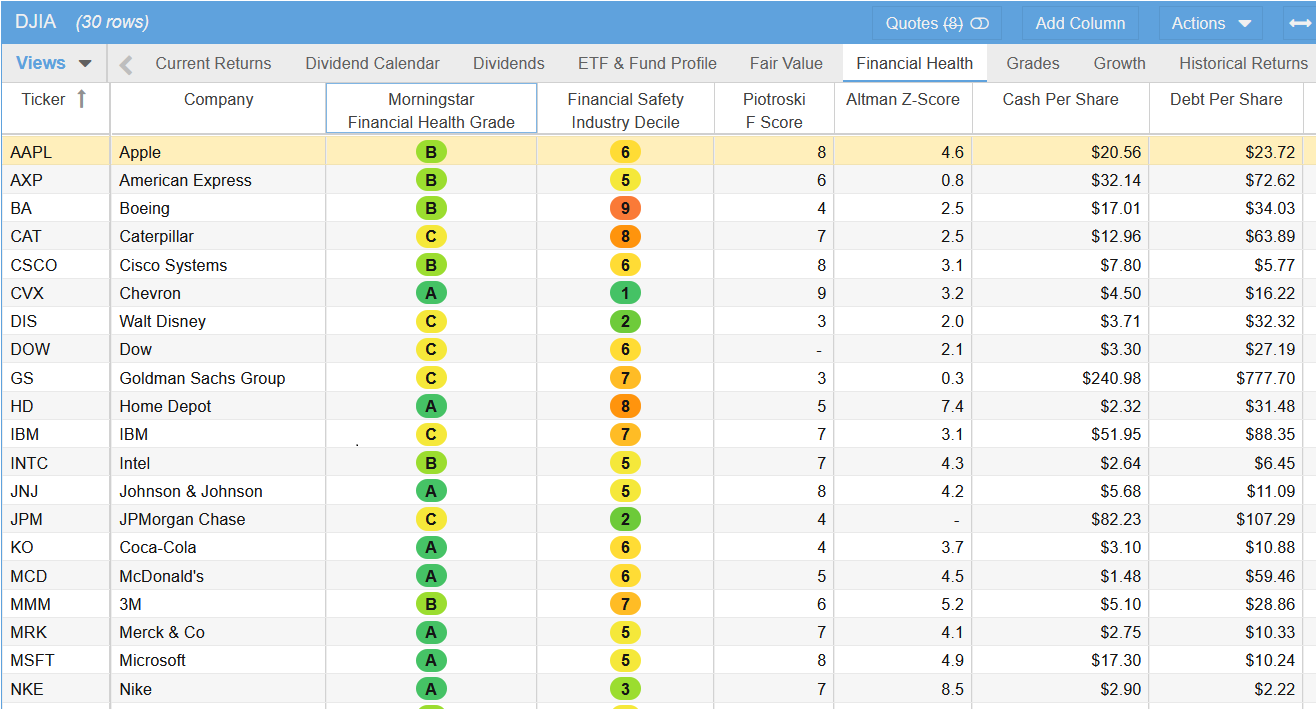The image size is (1316, 709).
Task: Select the Goldman Sachs Group company name
Action: tap(202, 378)
